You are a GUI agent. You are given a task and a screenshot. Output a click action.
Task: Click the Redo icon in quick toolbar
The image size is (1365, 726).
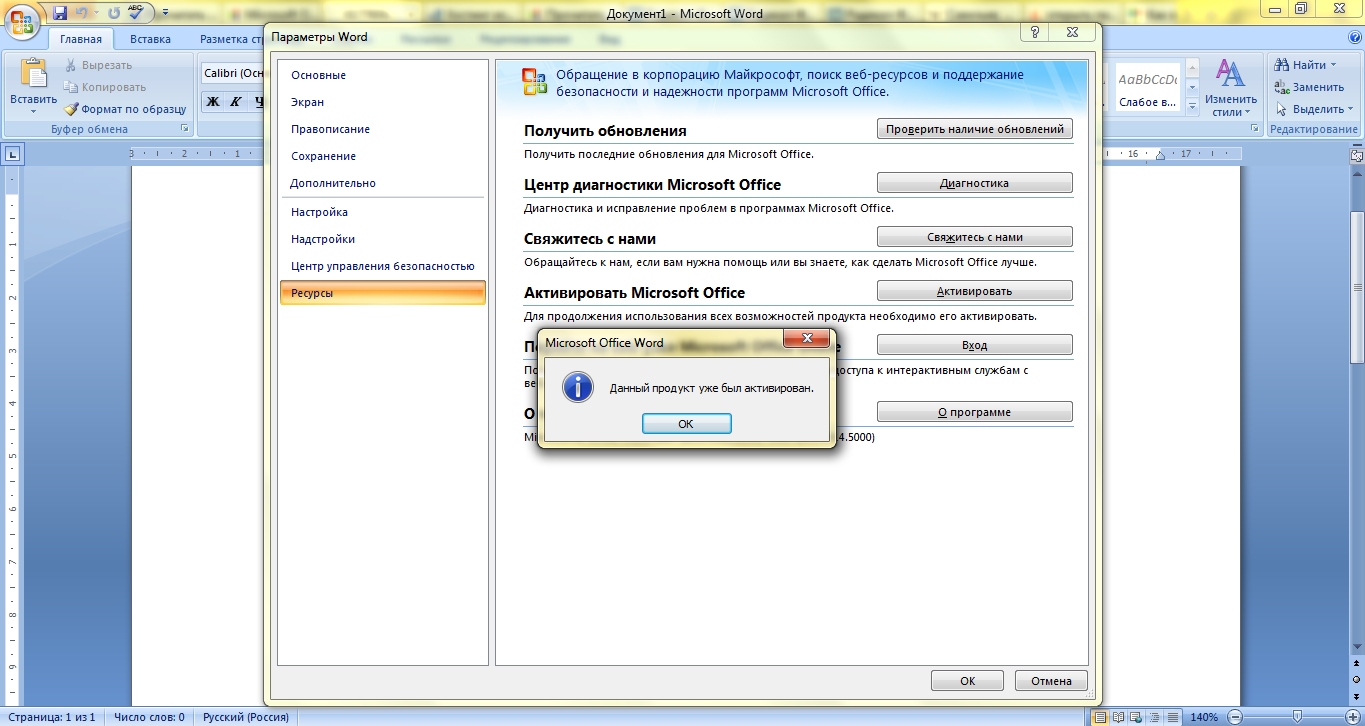tap(113, 13)
